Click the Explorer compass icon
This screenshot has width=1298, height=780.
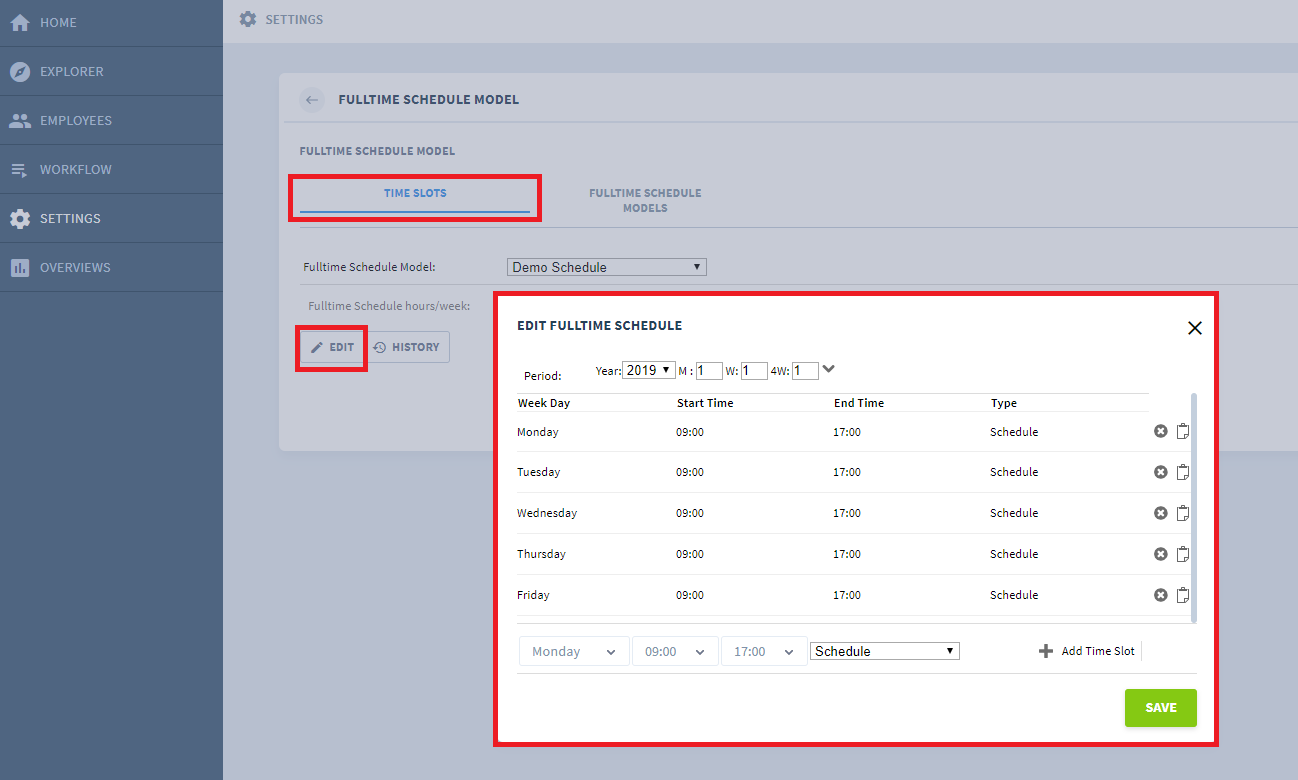(19, 71)
